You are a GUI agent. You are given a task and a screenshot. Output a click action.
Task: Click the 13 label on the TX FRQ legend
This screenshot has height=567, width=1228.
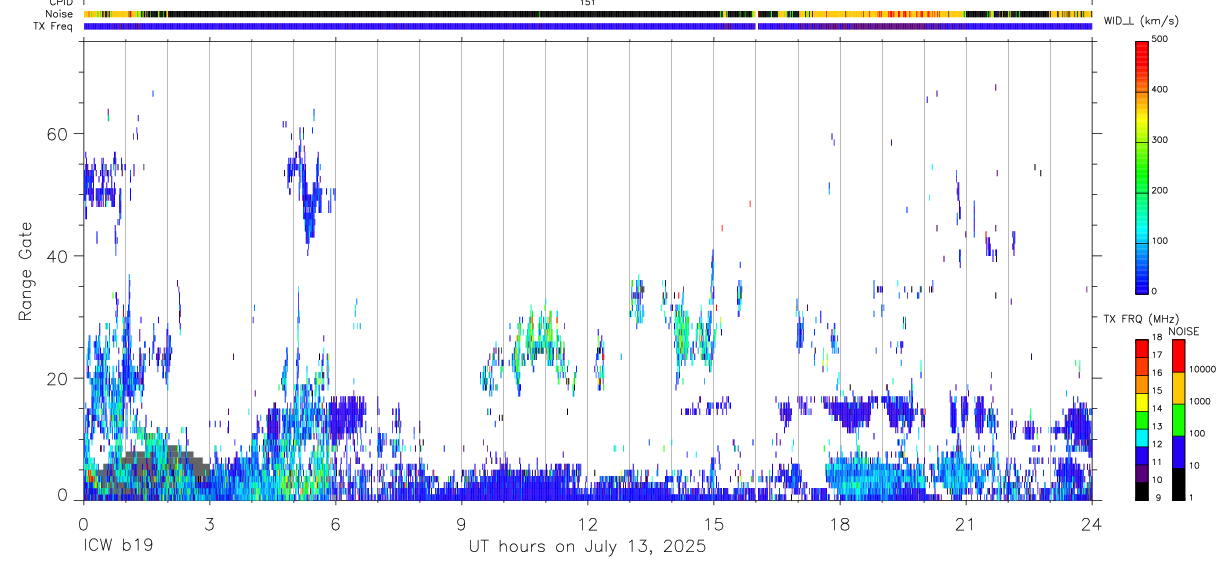pos(1156,426)
